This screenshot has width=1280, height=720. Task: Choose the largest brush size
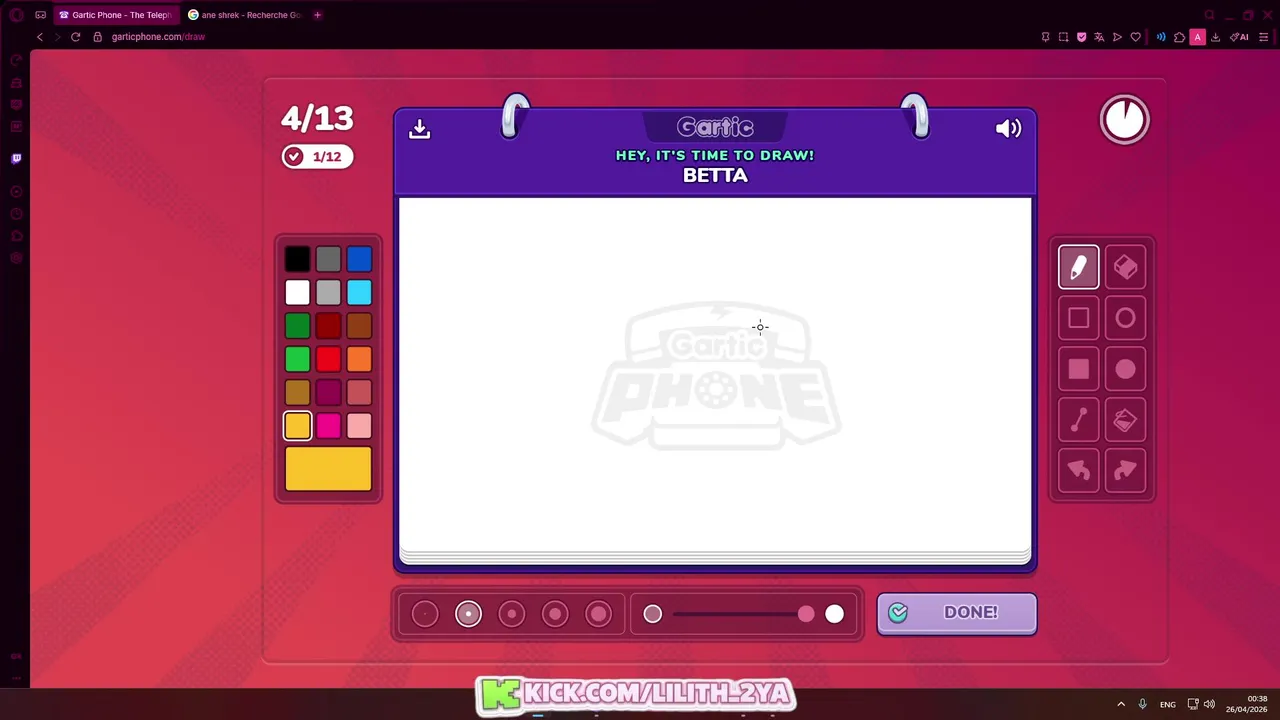tap(598, 614)
